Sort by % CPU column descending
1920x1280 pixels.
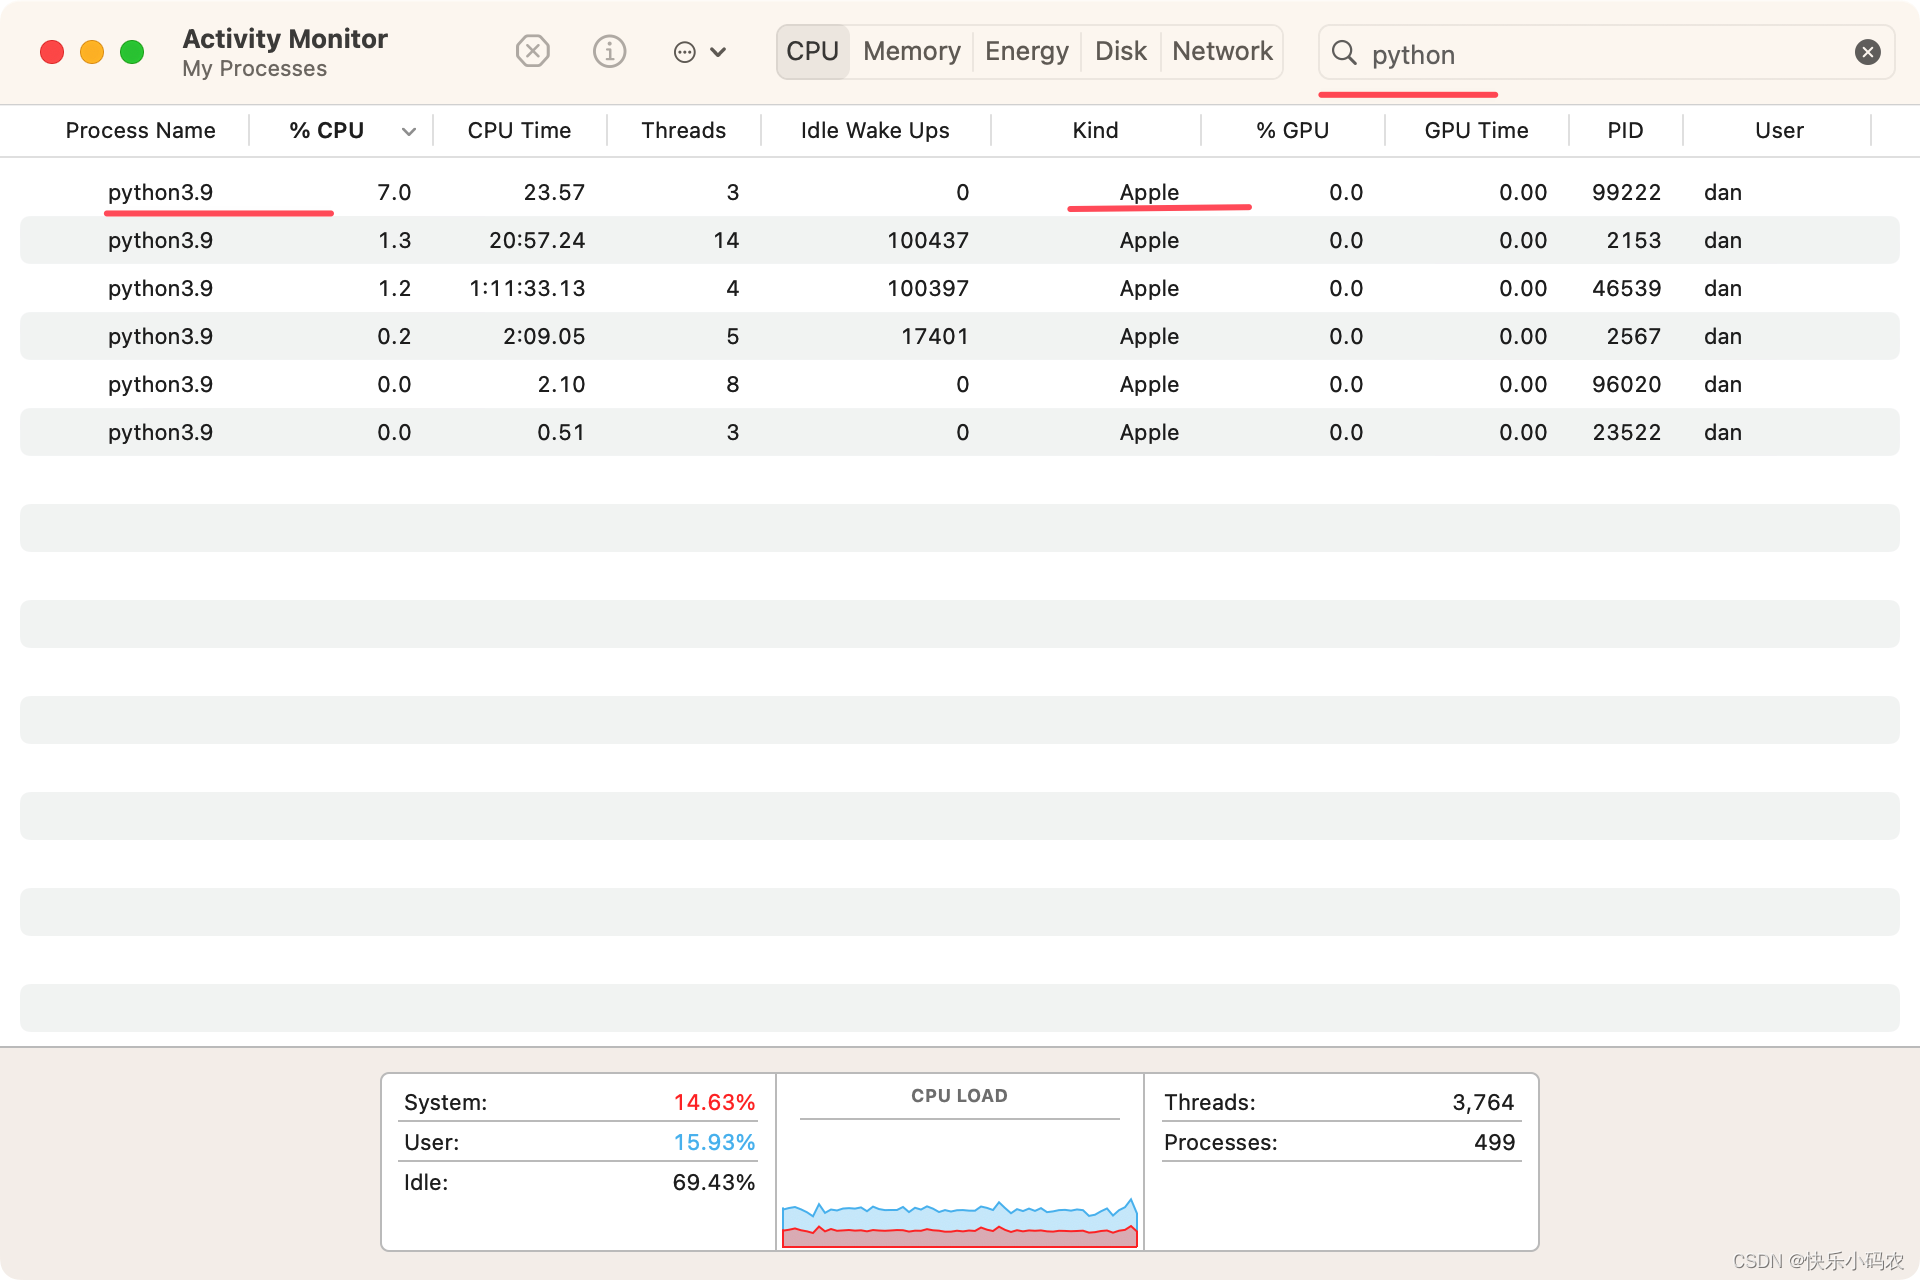(x=324, y=130)
